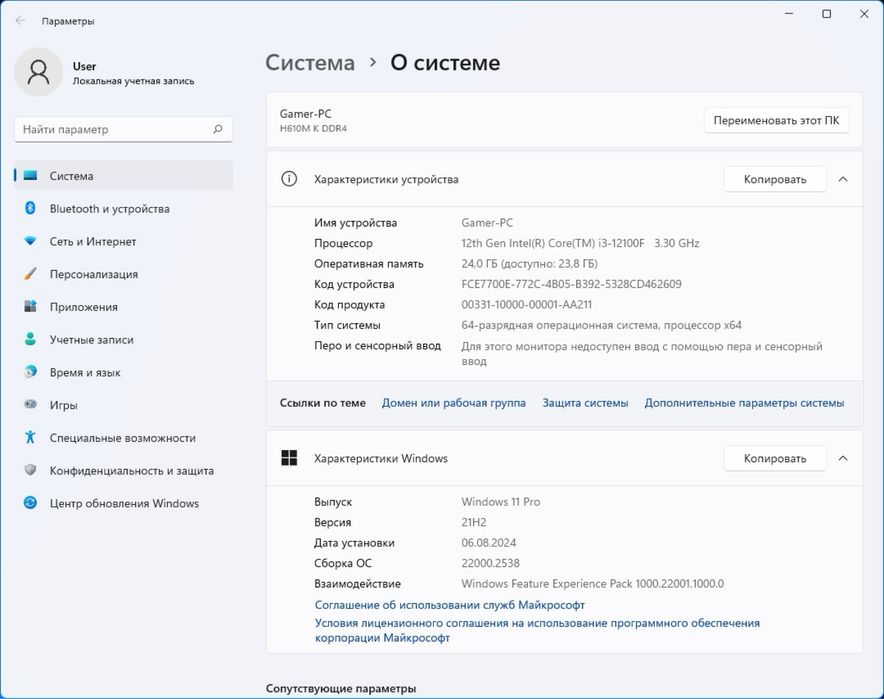Click the Найти параметр search field
The height and width of the screenshot is (699, 884).
pos(123,129)
